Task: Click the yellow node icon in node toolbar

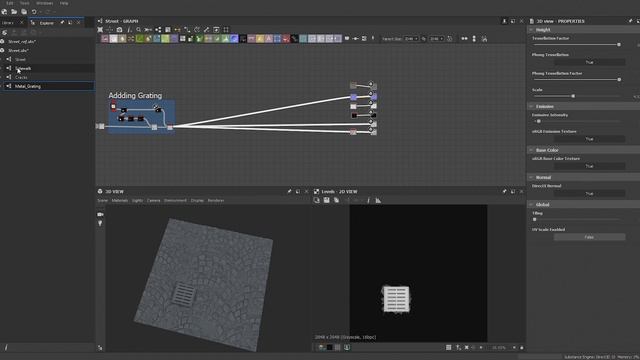Action: click(x=260, y=39)
